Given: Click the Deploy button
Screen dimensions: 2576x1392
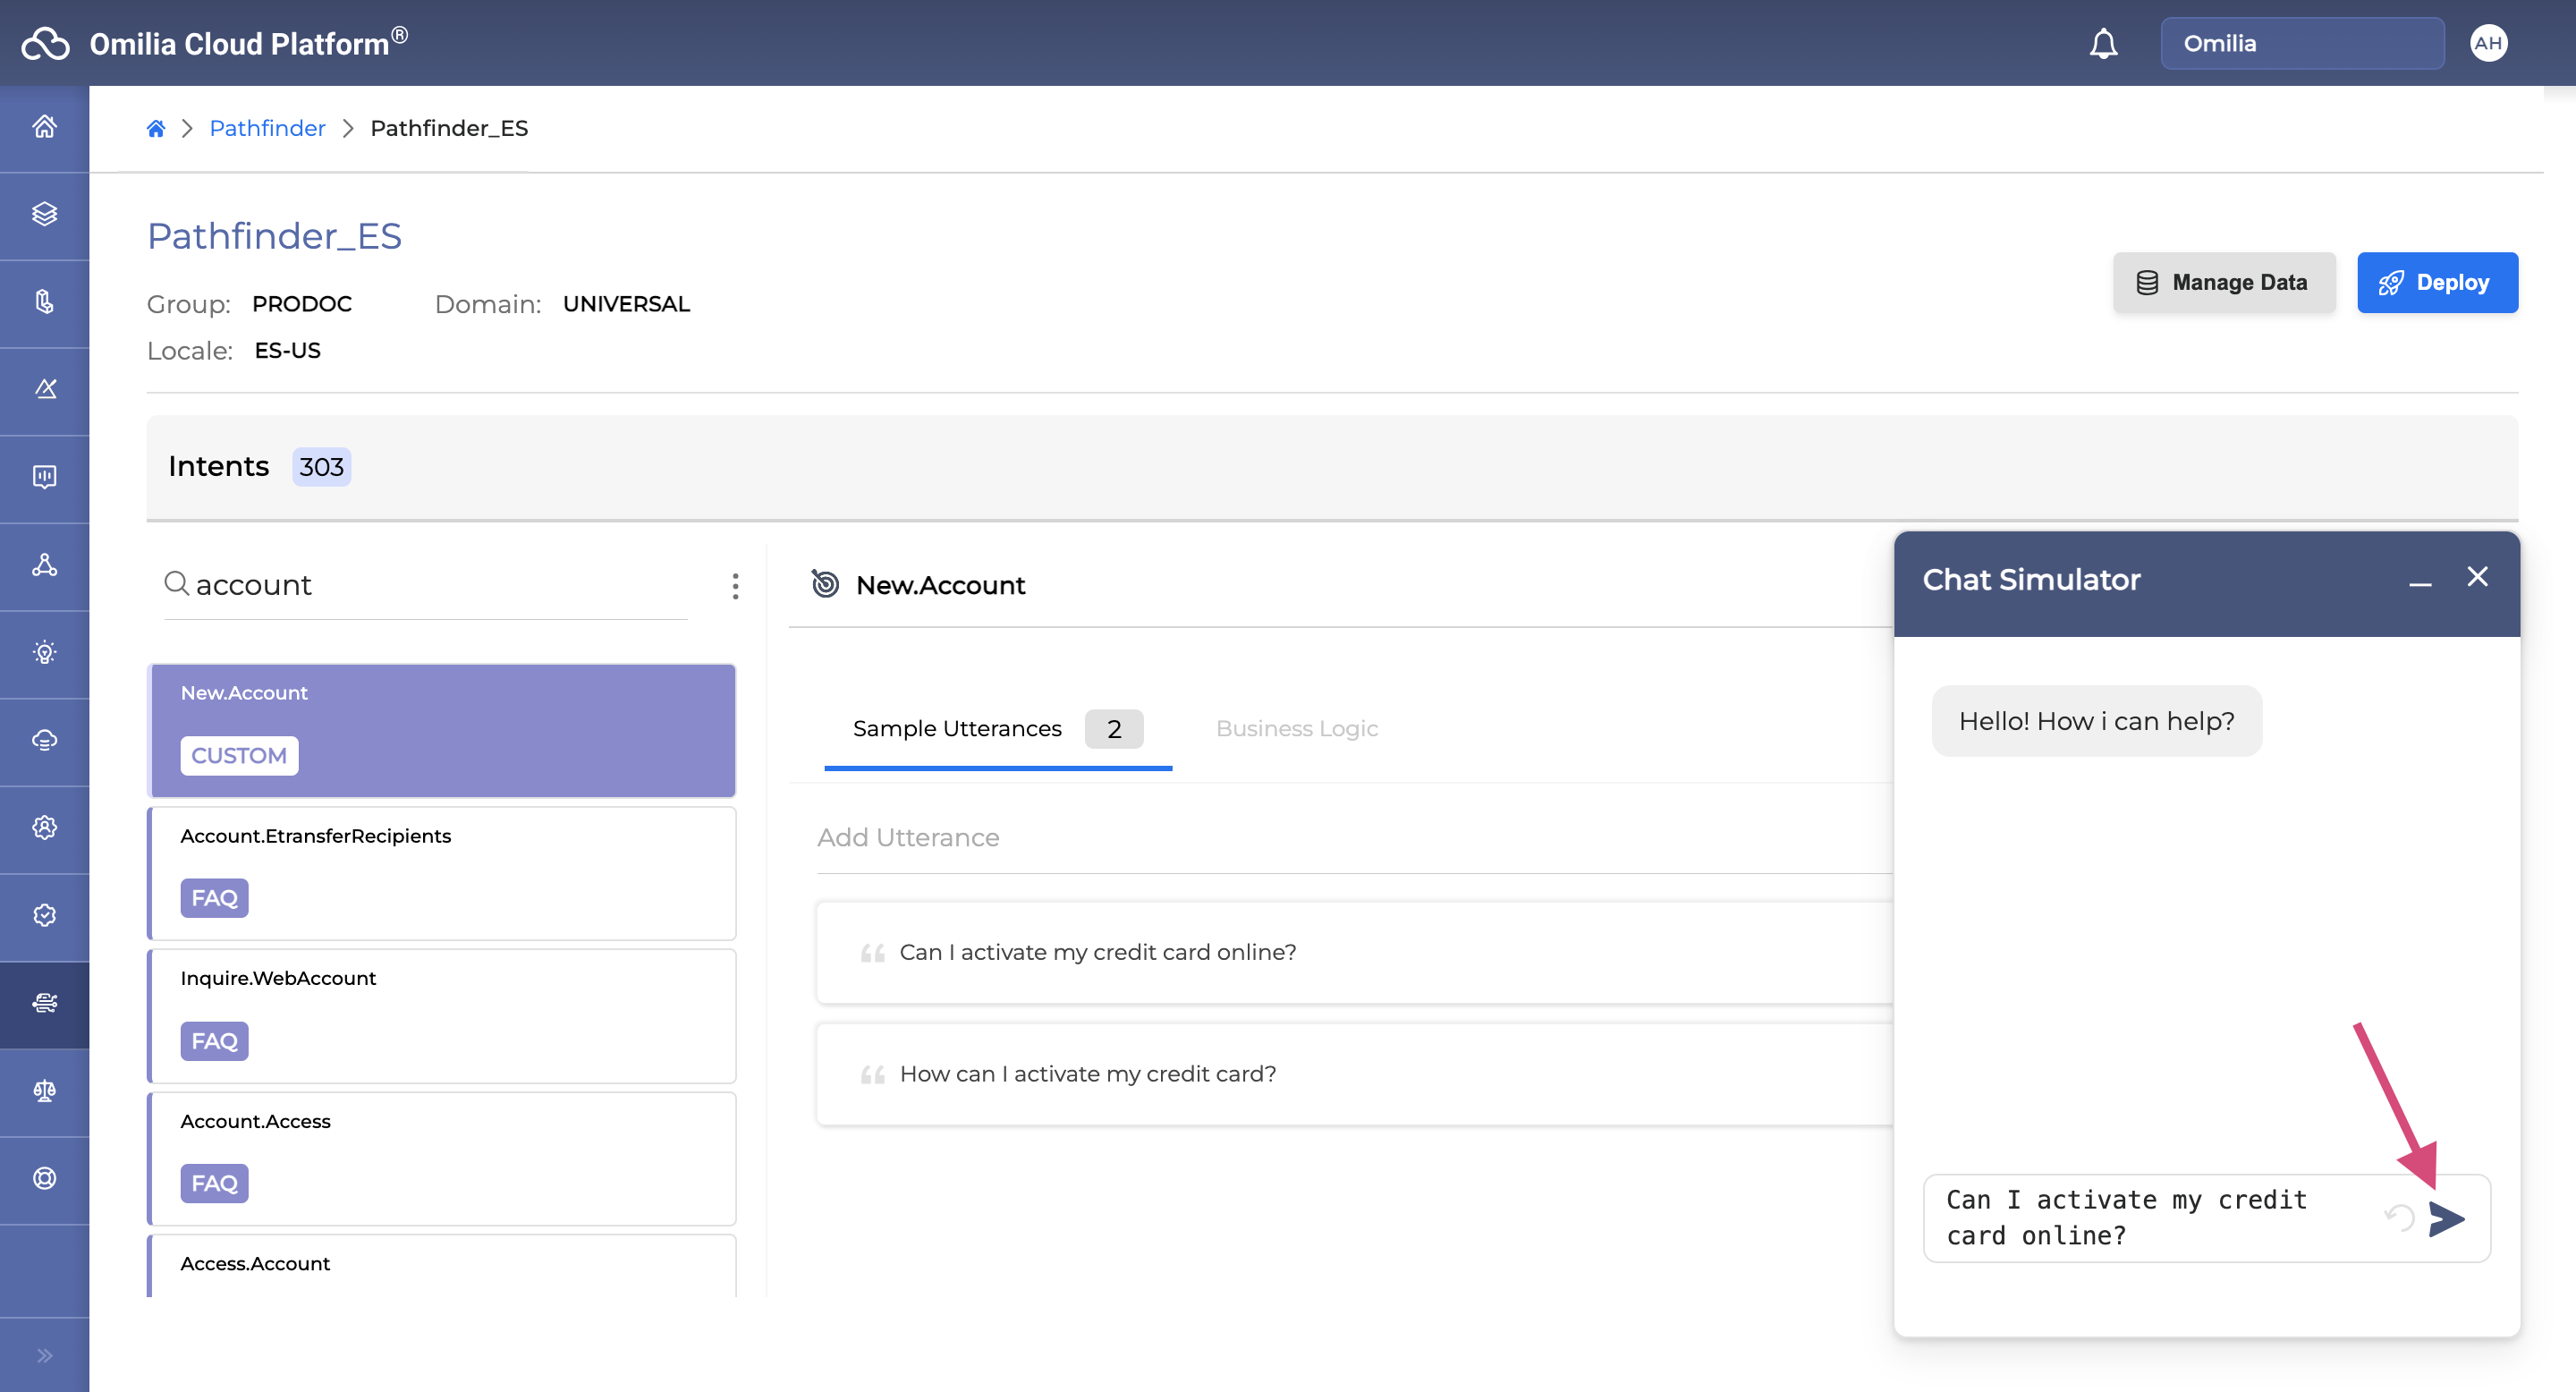Looking at the screenshot, I should pyautogui.click(x=2436, y=283).
